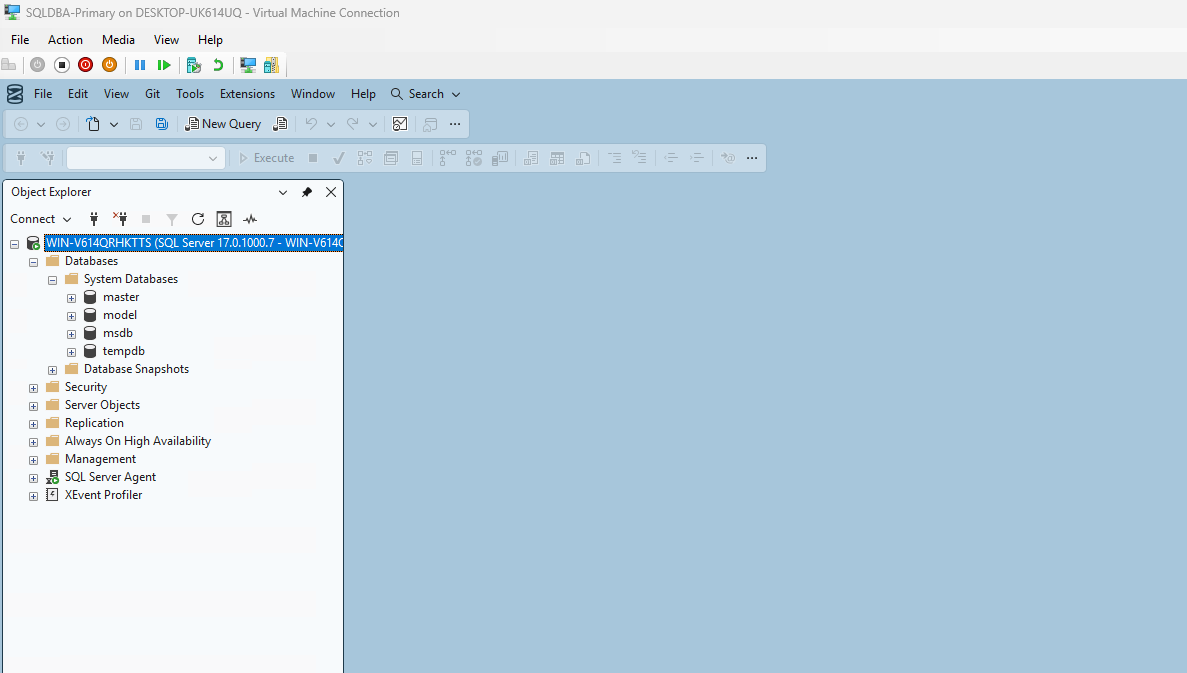Open the Available Databases combo box
Screen dimensions: 1187x673
[x=145, y=158]
